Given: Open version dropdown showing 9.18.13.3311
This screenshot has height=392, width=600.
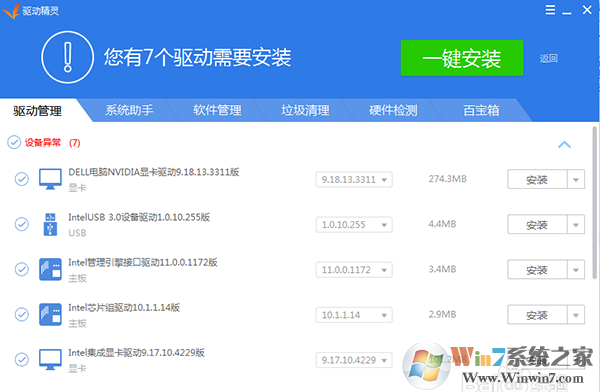Looking at the screenshot, I should [x=354, y=179].
